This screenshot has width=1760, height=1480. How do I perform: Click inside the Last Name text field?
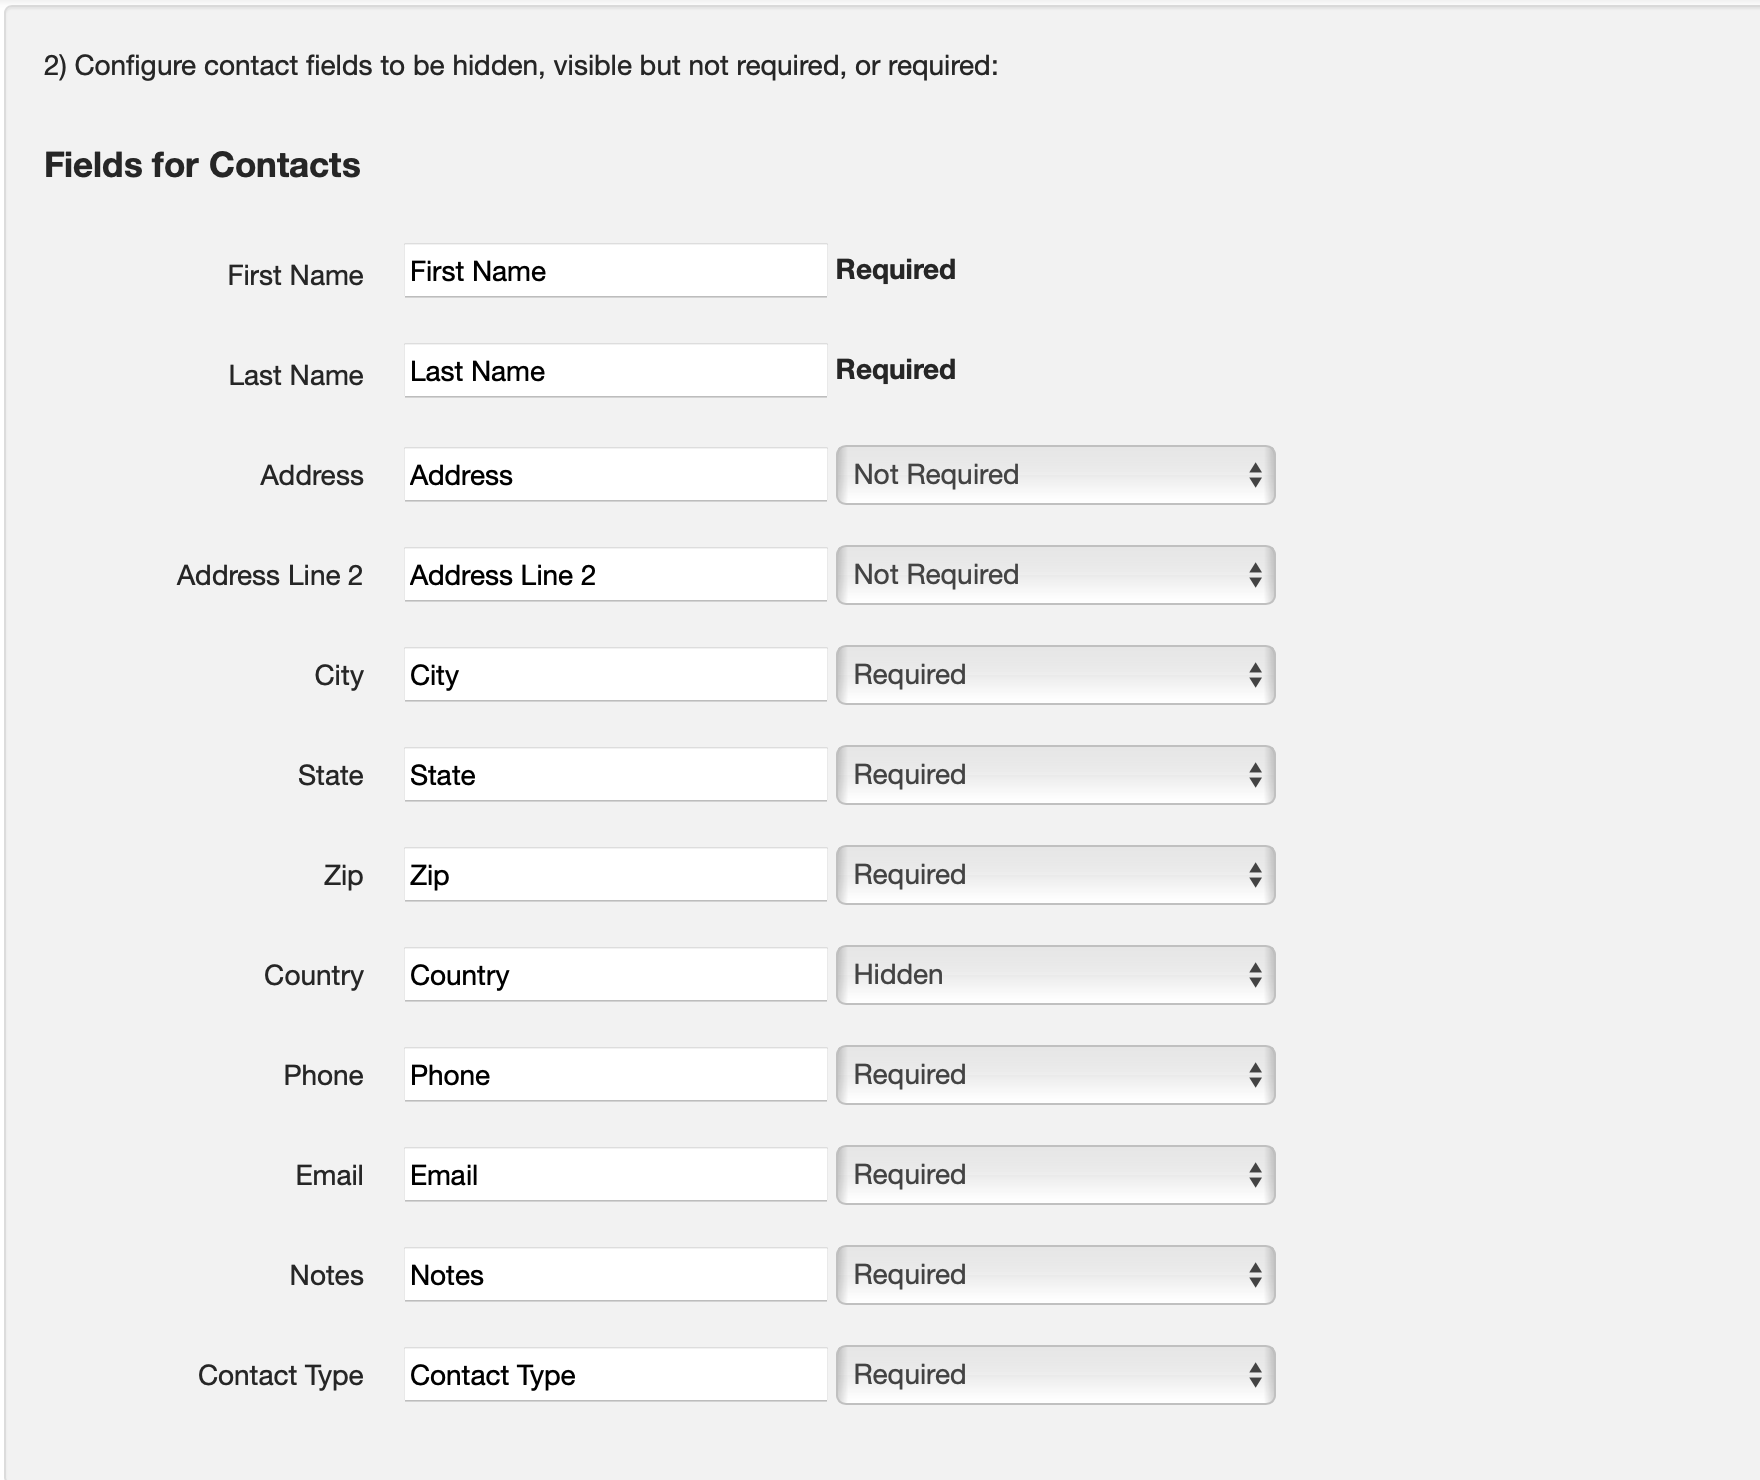tap(614, 371)
